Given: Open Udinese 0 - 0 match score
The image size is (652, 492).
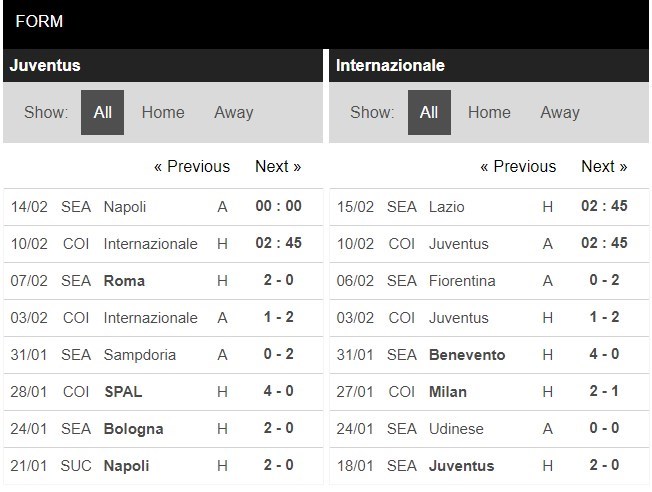Looking at the screenshot, I should tap(604, 429).
